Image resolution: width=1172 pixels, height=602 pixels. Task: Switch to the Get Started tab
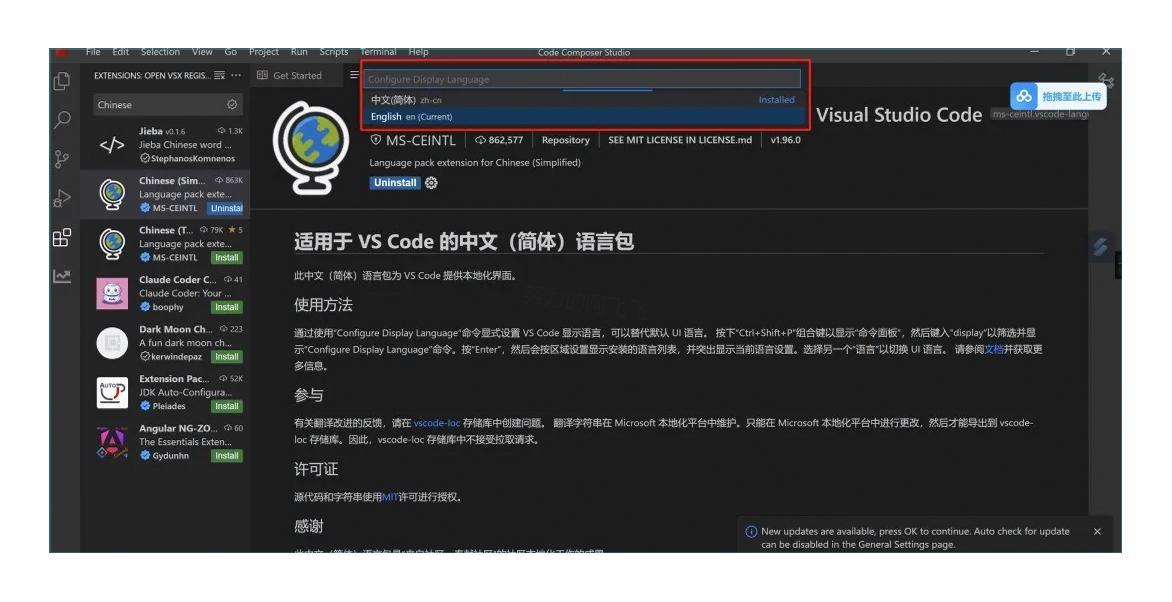point(290,76)
